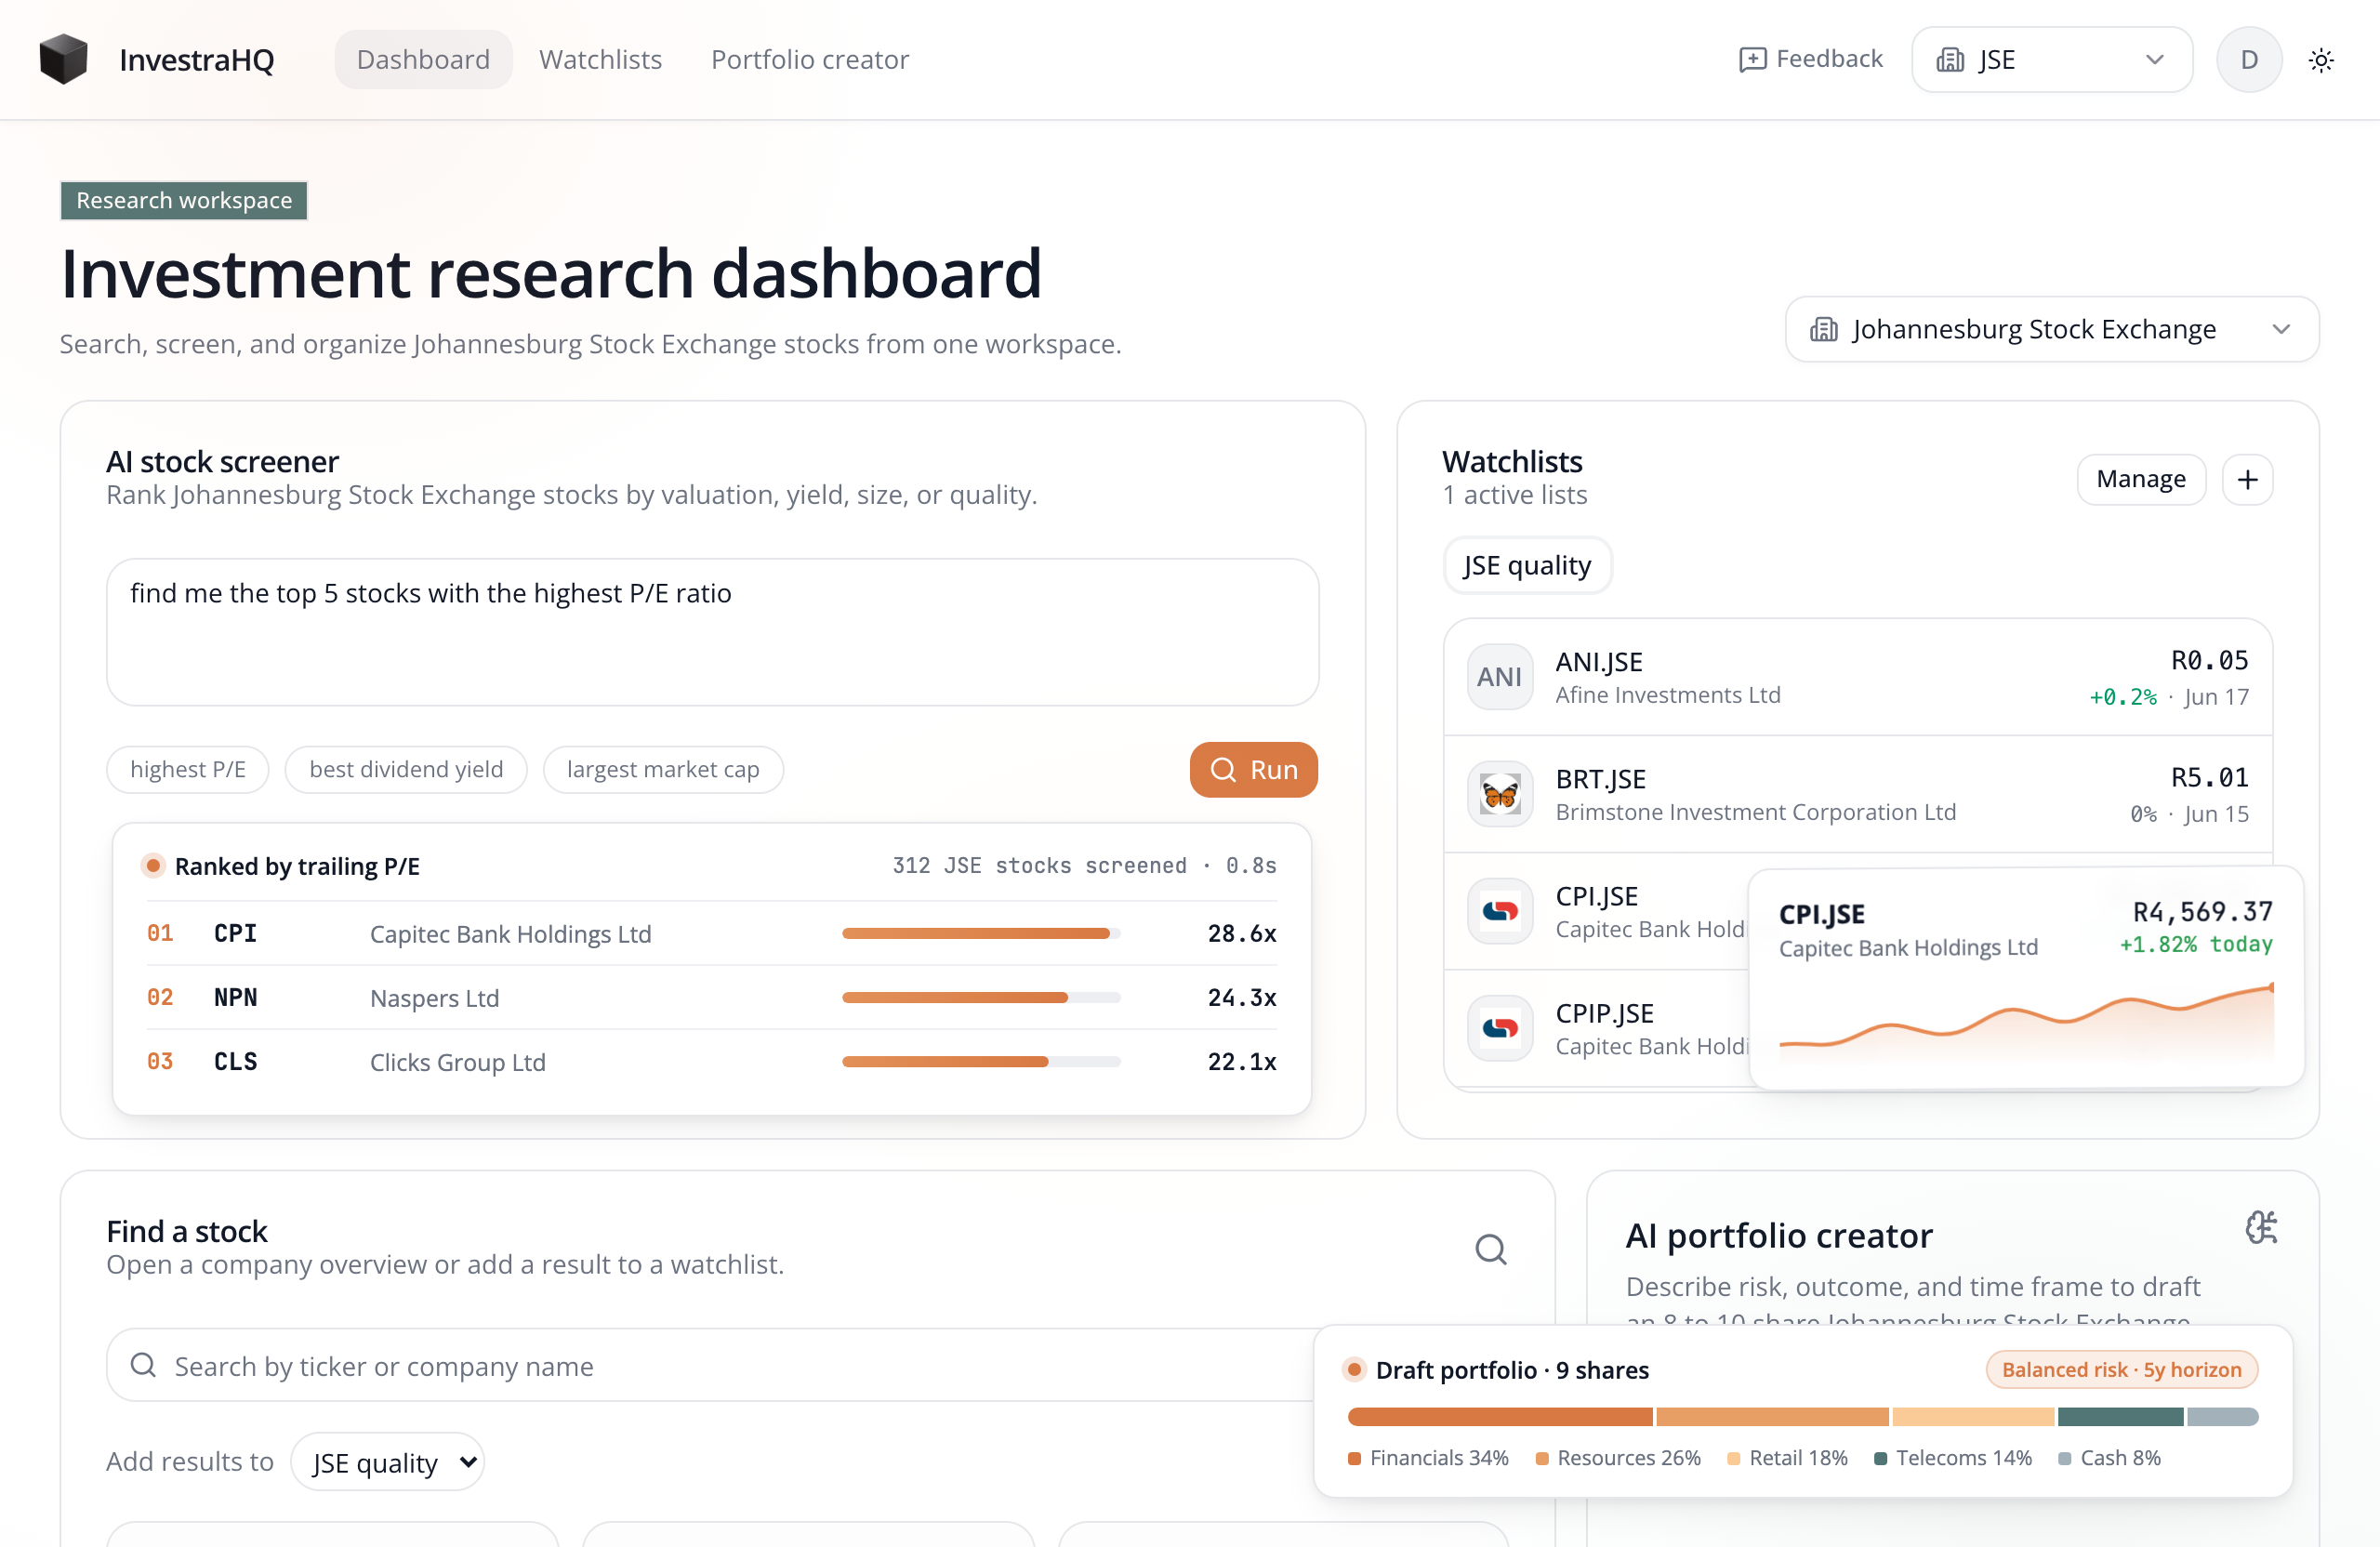Screen dimensions: 2380x1547
Task: Click the building icon in the JSE selector
Action: pos(1949,60)
